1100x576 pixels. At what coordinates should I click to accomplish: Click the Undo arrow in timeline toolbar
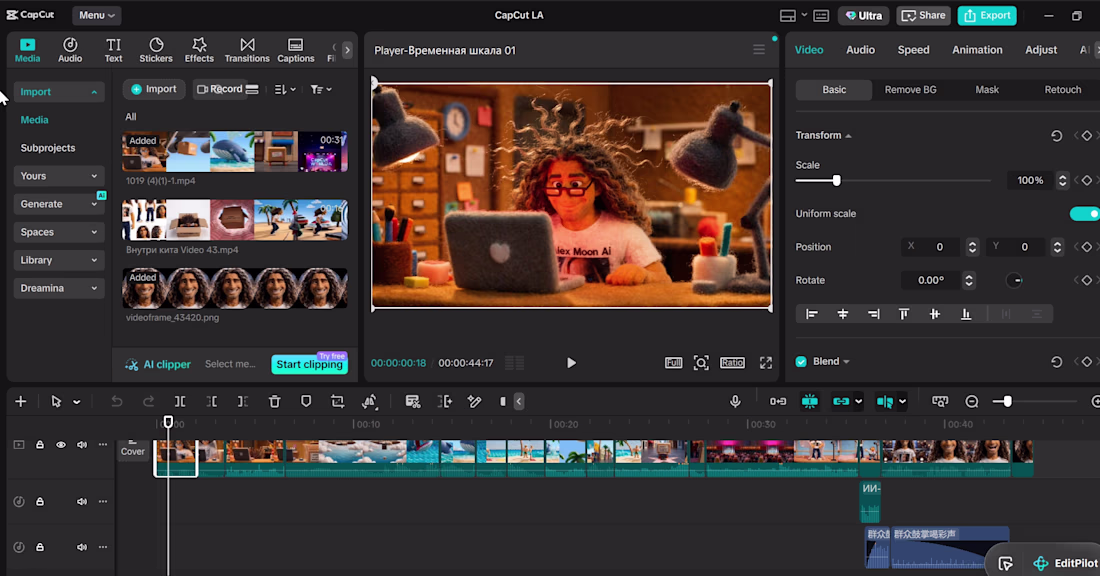[116, 401]
